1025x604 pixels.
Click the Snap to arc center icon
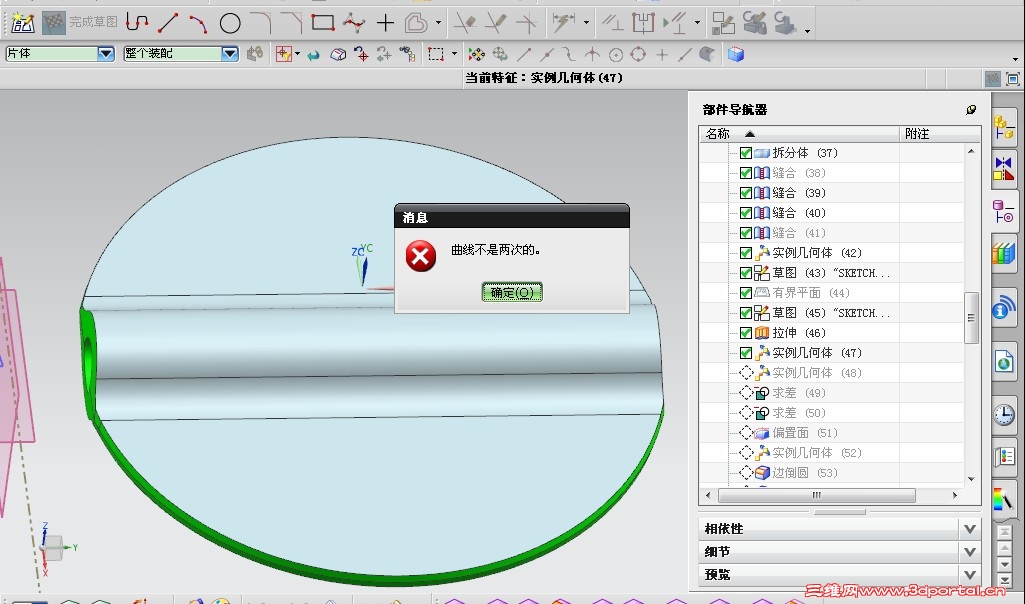616,55
